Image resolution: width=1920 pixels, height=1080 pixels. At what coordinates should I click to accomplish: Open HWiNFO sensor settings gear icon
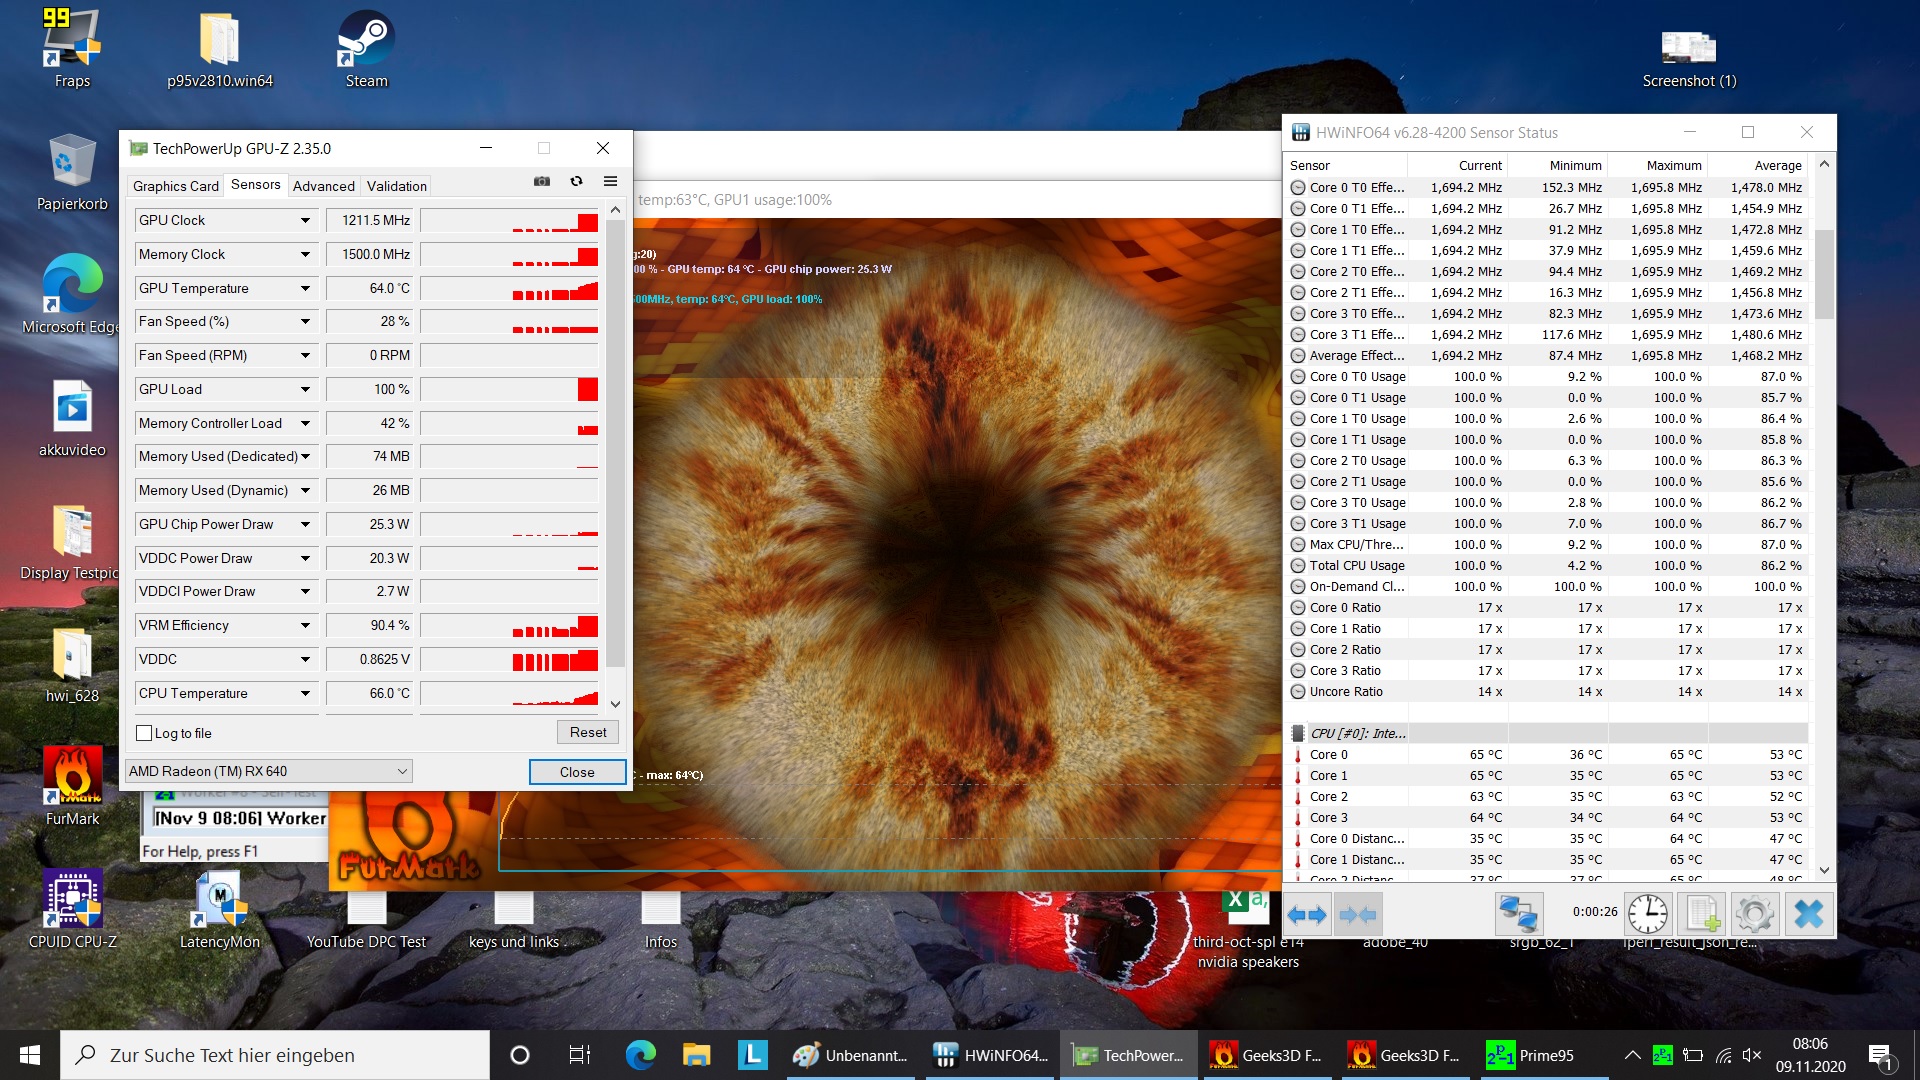tap(1754, 914)
